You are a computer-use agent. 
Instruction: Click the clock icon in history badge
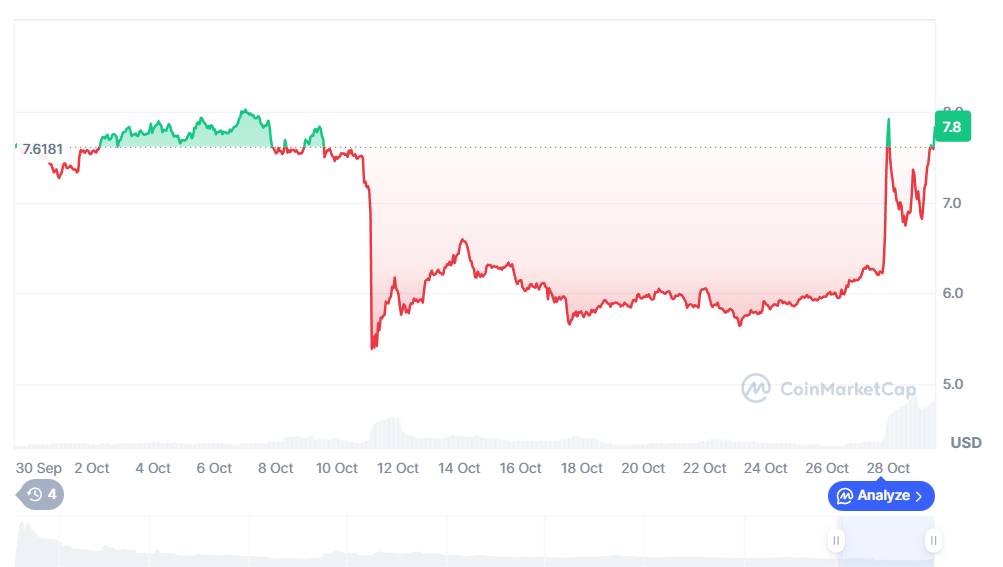pos(35,494)
